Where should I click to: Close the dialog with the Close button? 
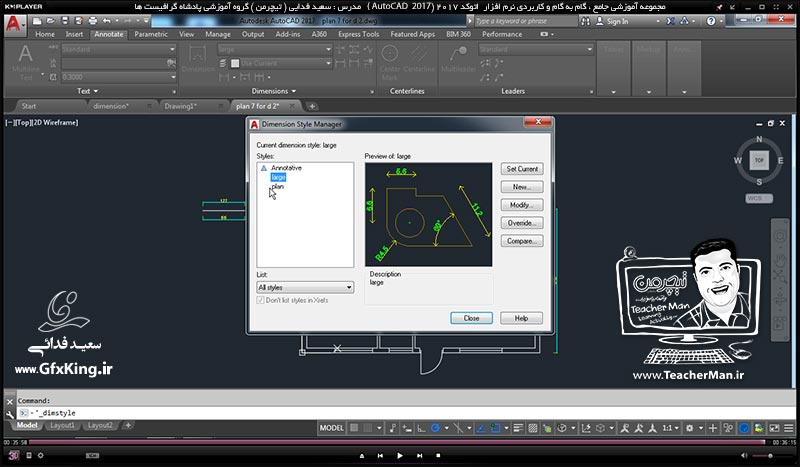click(471, 318)
